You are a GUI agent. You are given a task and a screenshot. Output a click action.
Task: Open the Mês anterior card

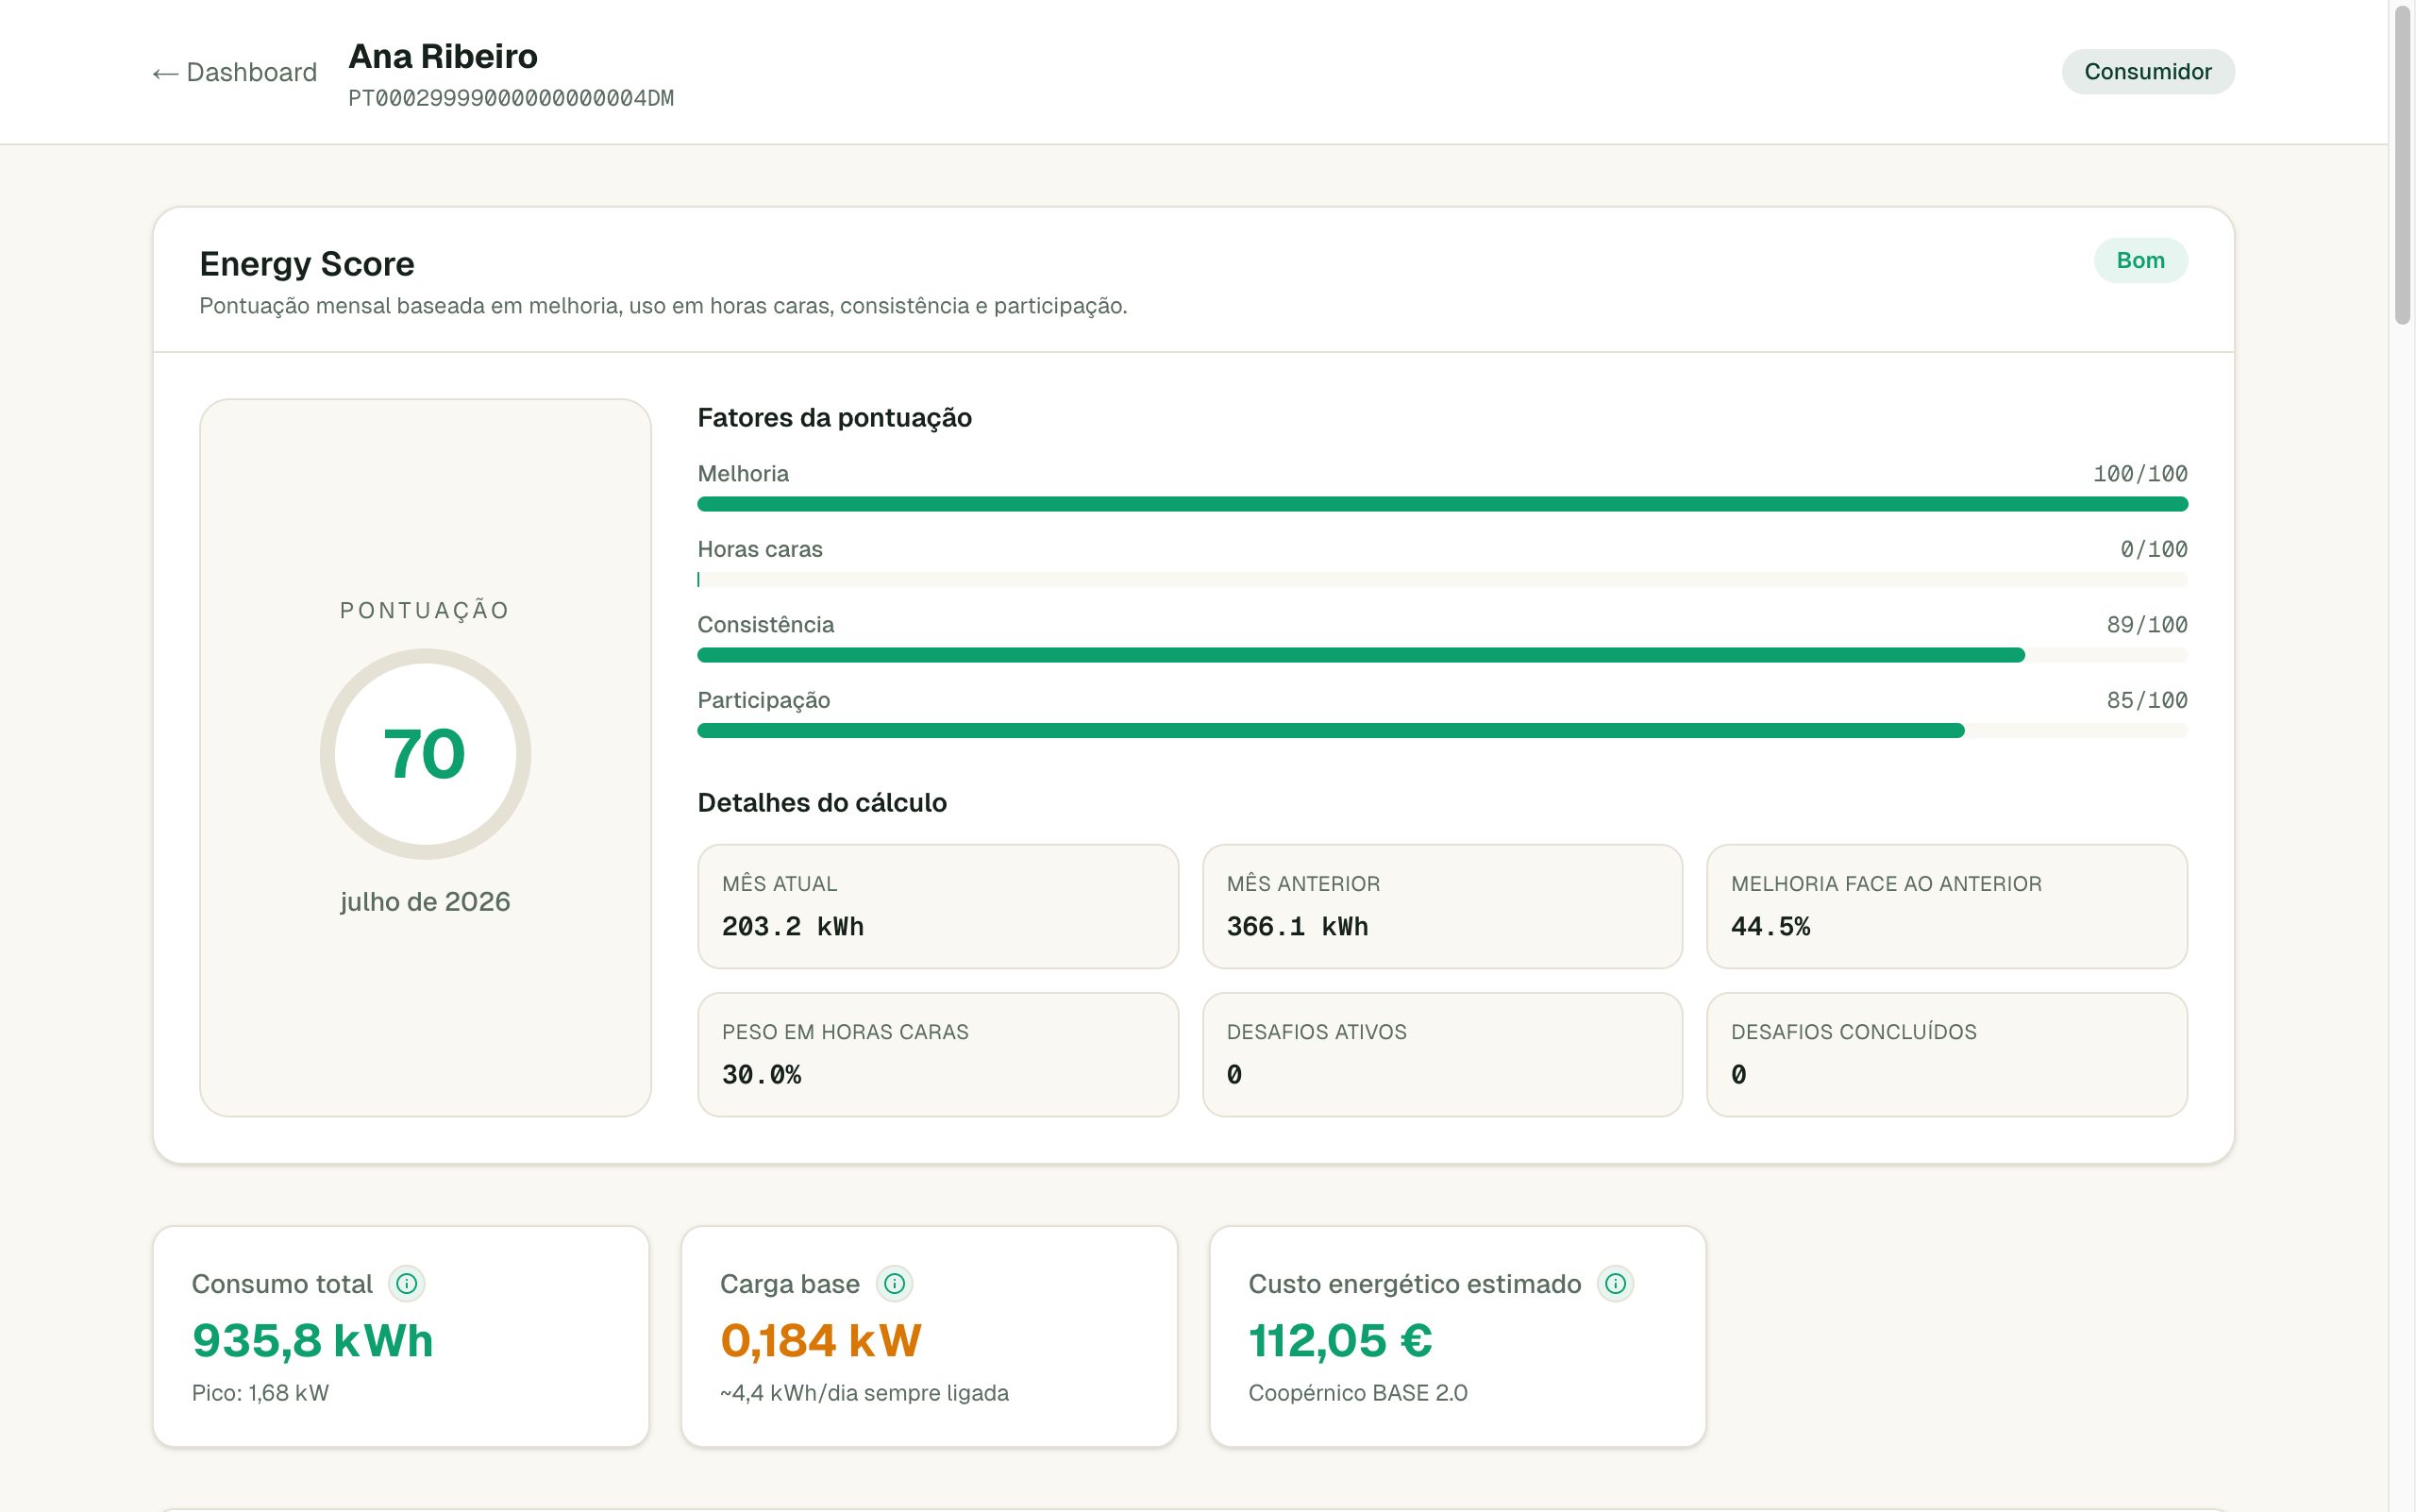click(1442, 906)
